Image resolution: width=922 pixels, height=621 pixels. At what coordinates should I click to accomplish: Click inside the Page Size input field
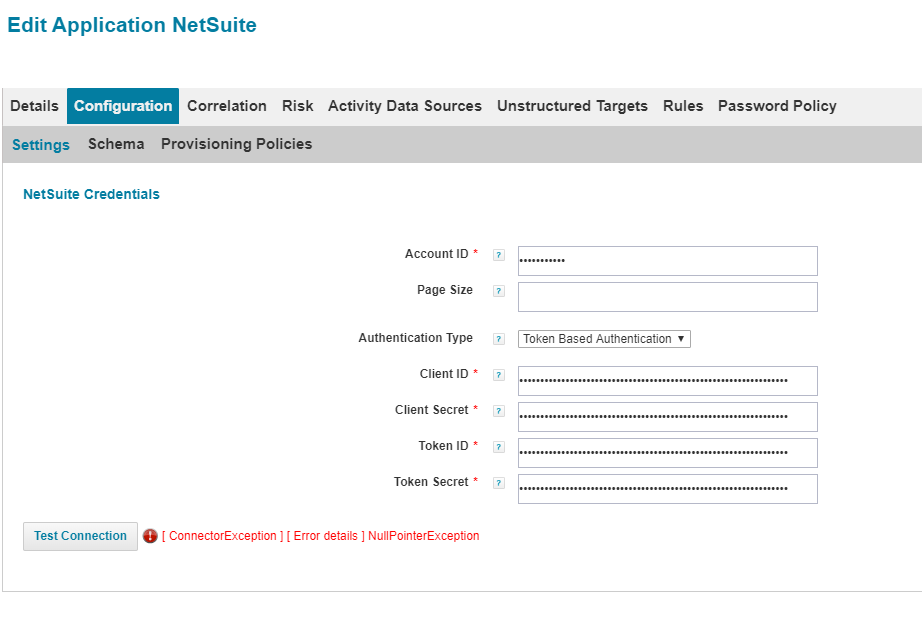point(667,296)
